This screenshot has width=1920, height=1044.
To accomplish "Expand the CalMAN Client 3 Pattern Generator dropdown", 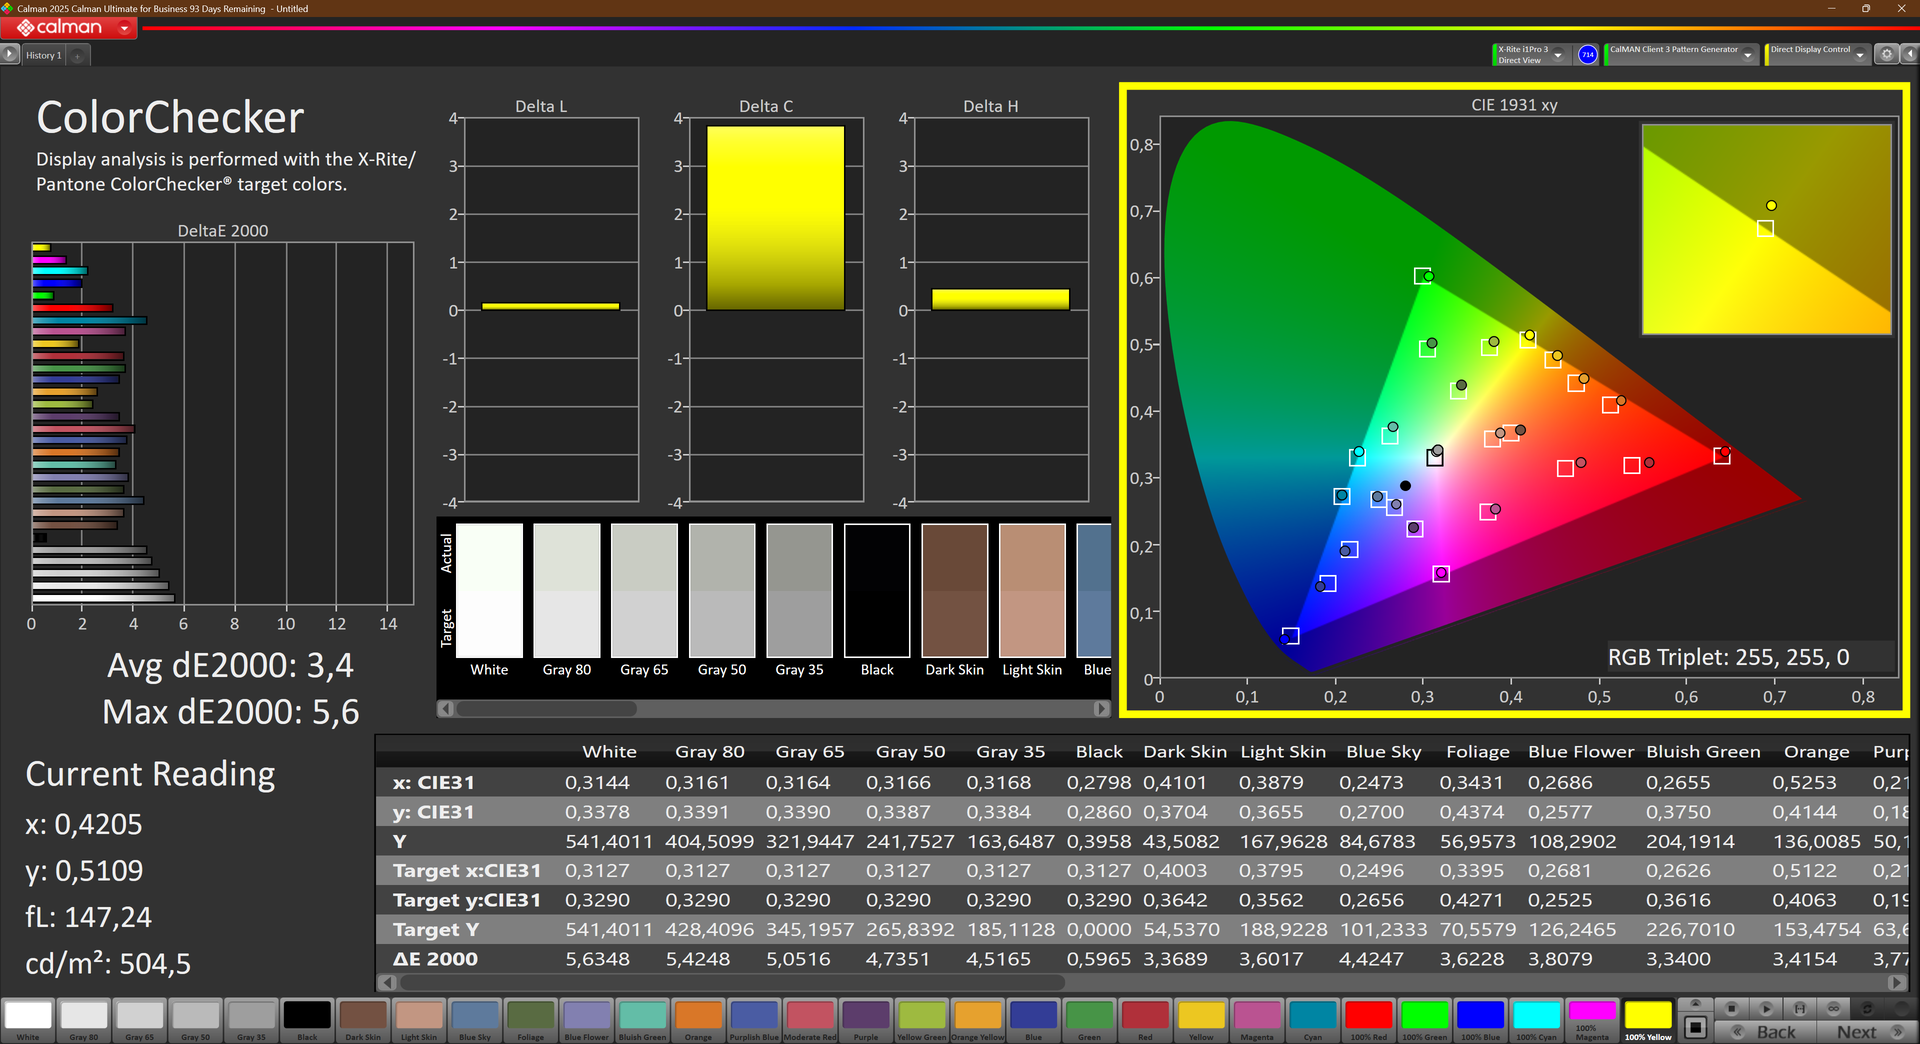I will 1748,56.
